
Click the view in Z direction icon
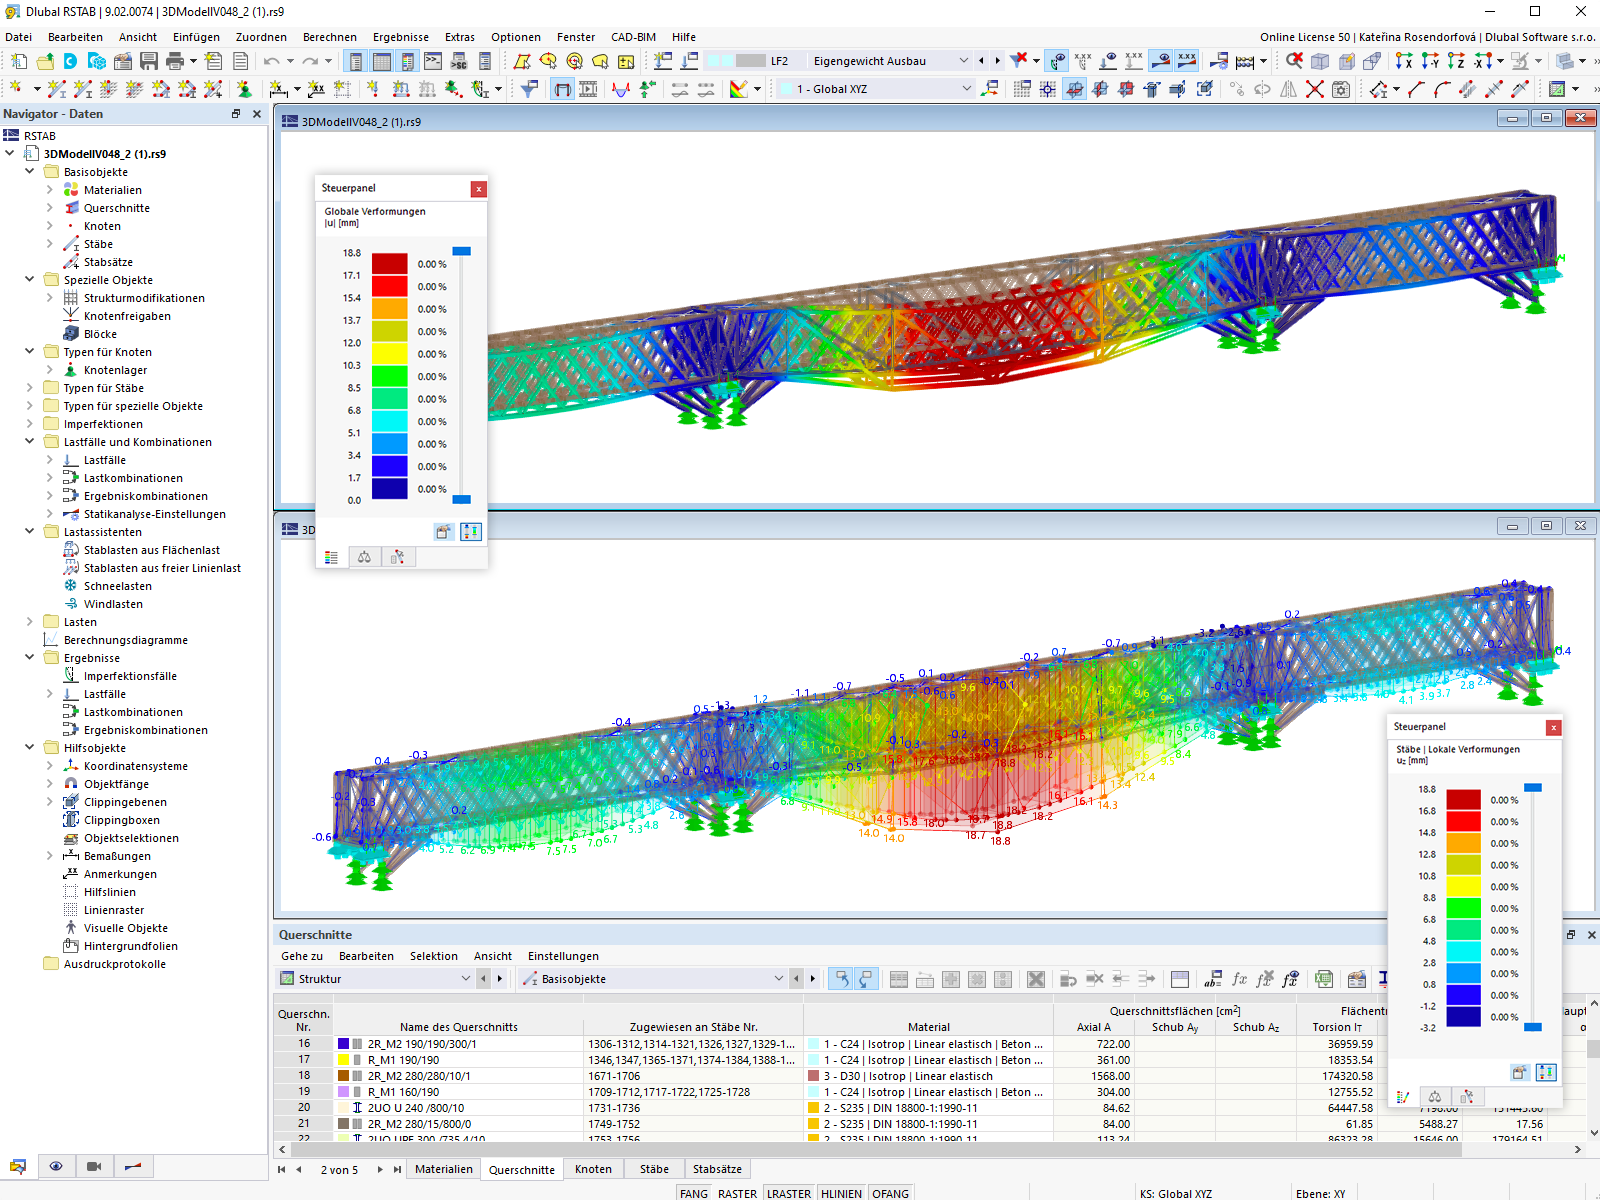tap(1456, 61)
